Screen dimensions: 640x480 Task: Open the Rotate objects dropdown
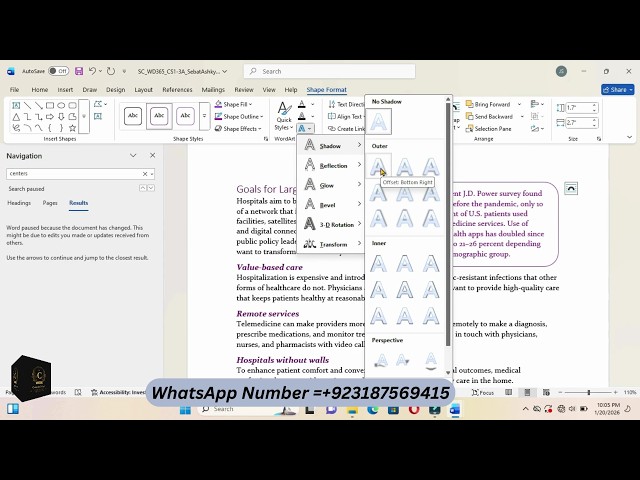[x=537, y=129]
